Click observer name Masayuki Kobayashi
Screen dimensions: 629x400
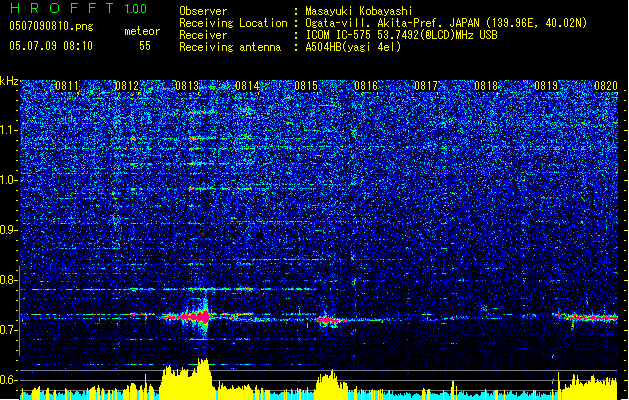tap(359, 11)
